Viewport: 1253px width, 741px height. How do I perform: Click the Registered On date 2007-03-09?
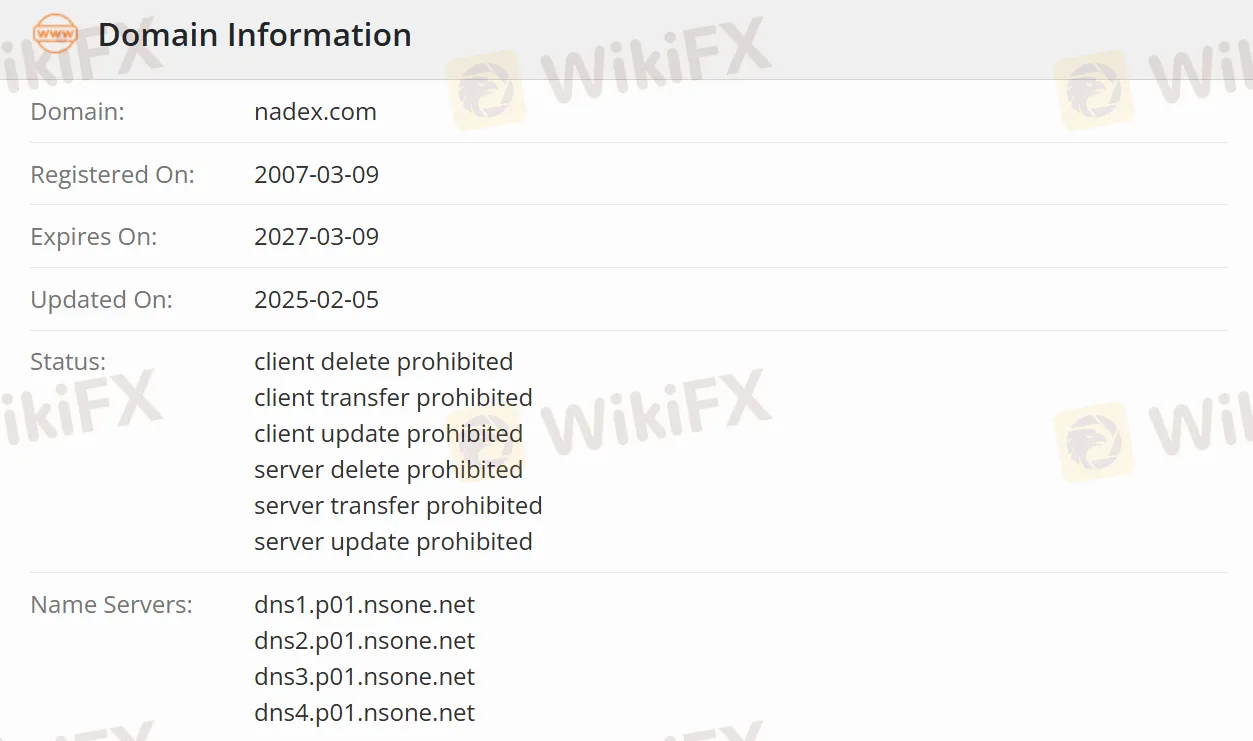316,175
